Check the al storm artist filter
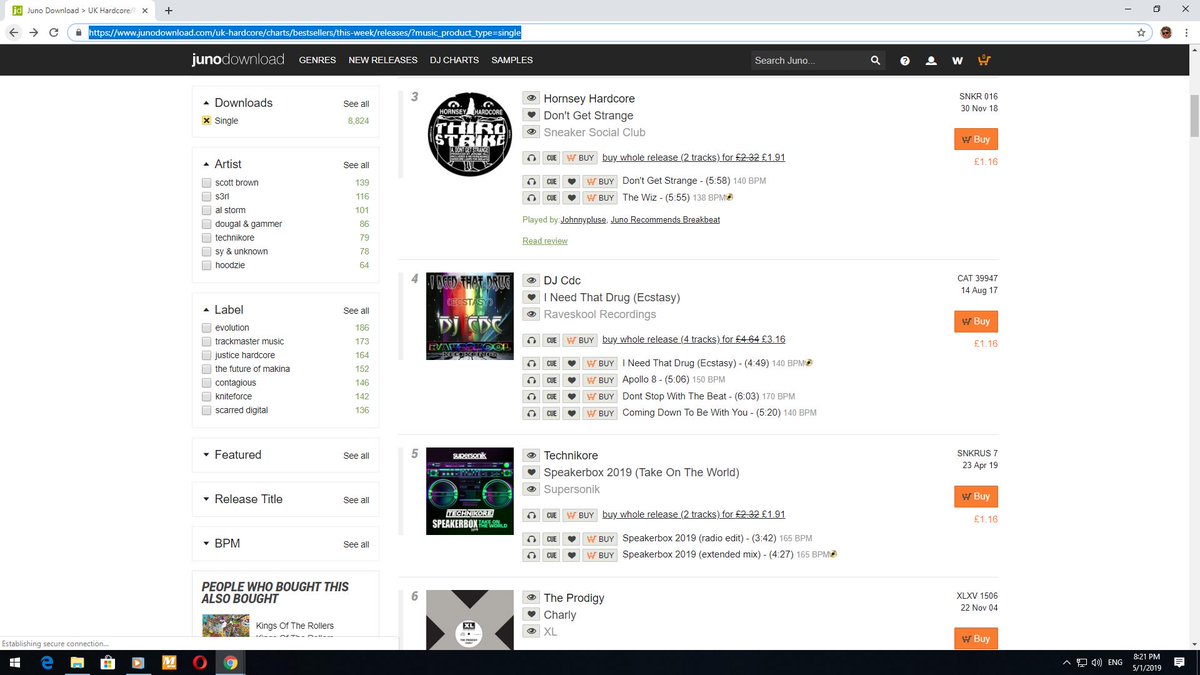Viewport: 1200px width, 675px height. pos(206,210)
